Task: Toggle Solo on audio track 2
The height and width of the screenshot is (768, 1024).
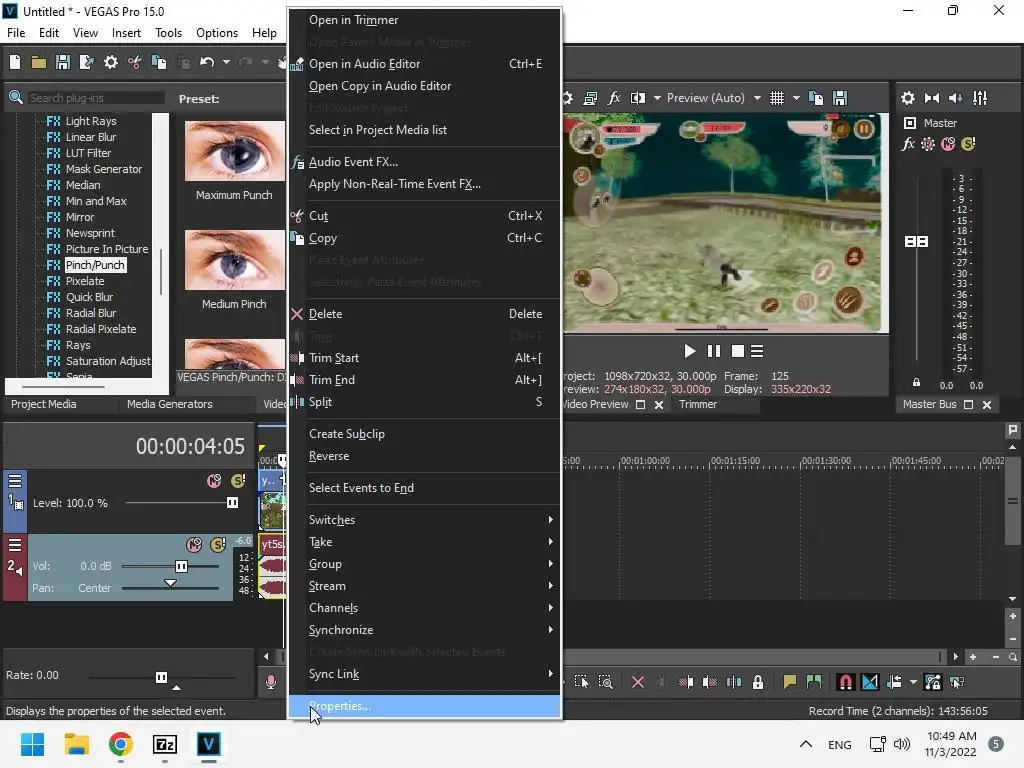Action: coord(218,544)
